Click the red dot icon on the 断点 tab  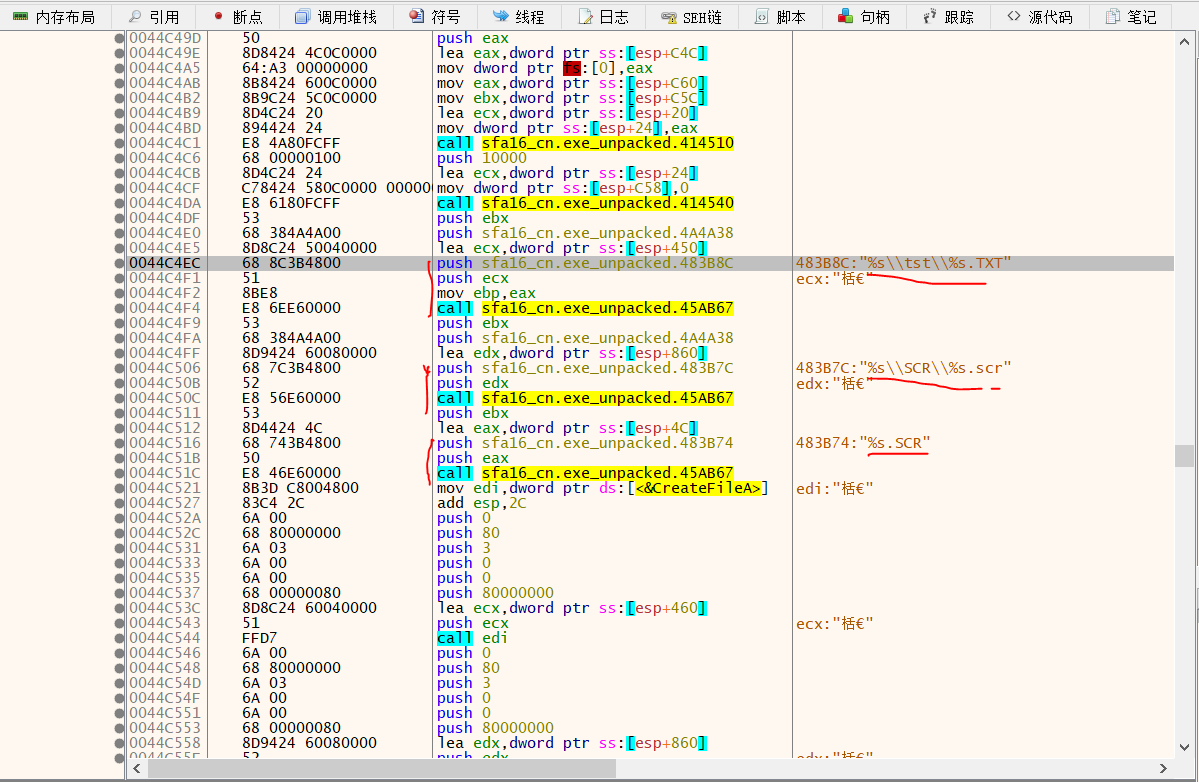(218, 17)
